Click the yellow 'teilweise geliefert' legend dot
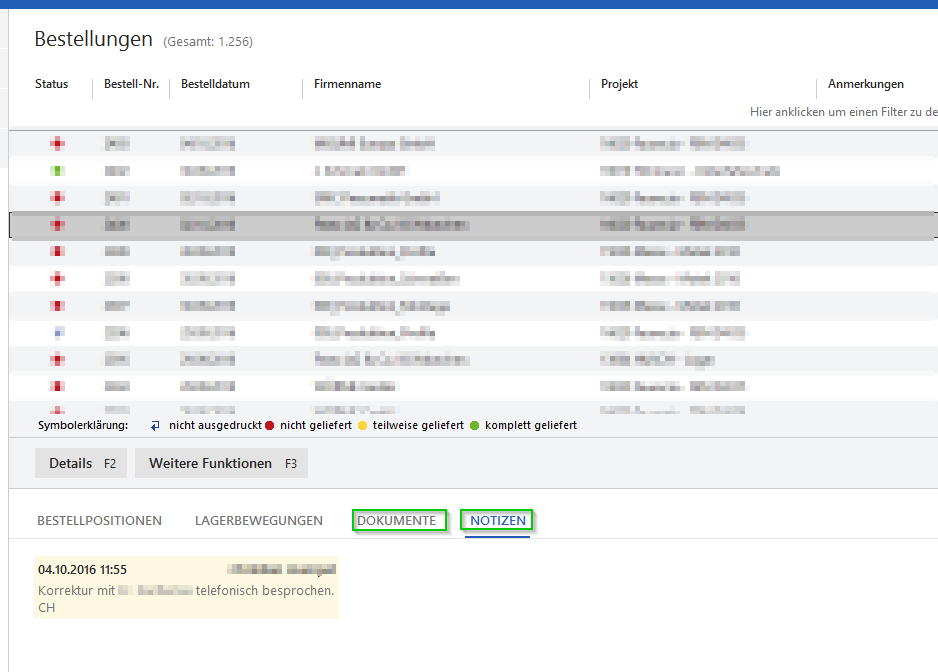Viewport: 938px width, 672px height. (362, 425)
